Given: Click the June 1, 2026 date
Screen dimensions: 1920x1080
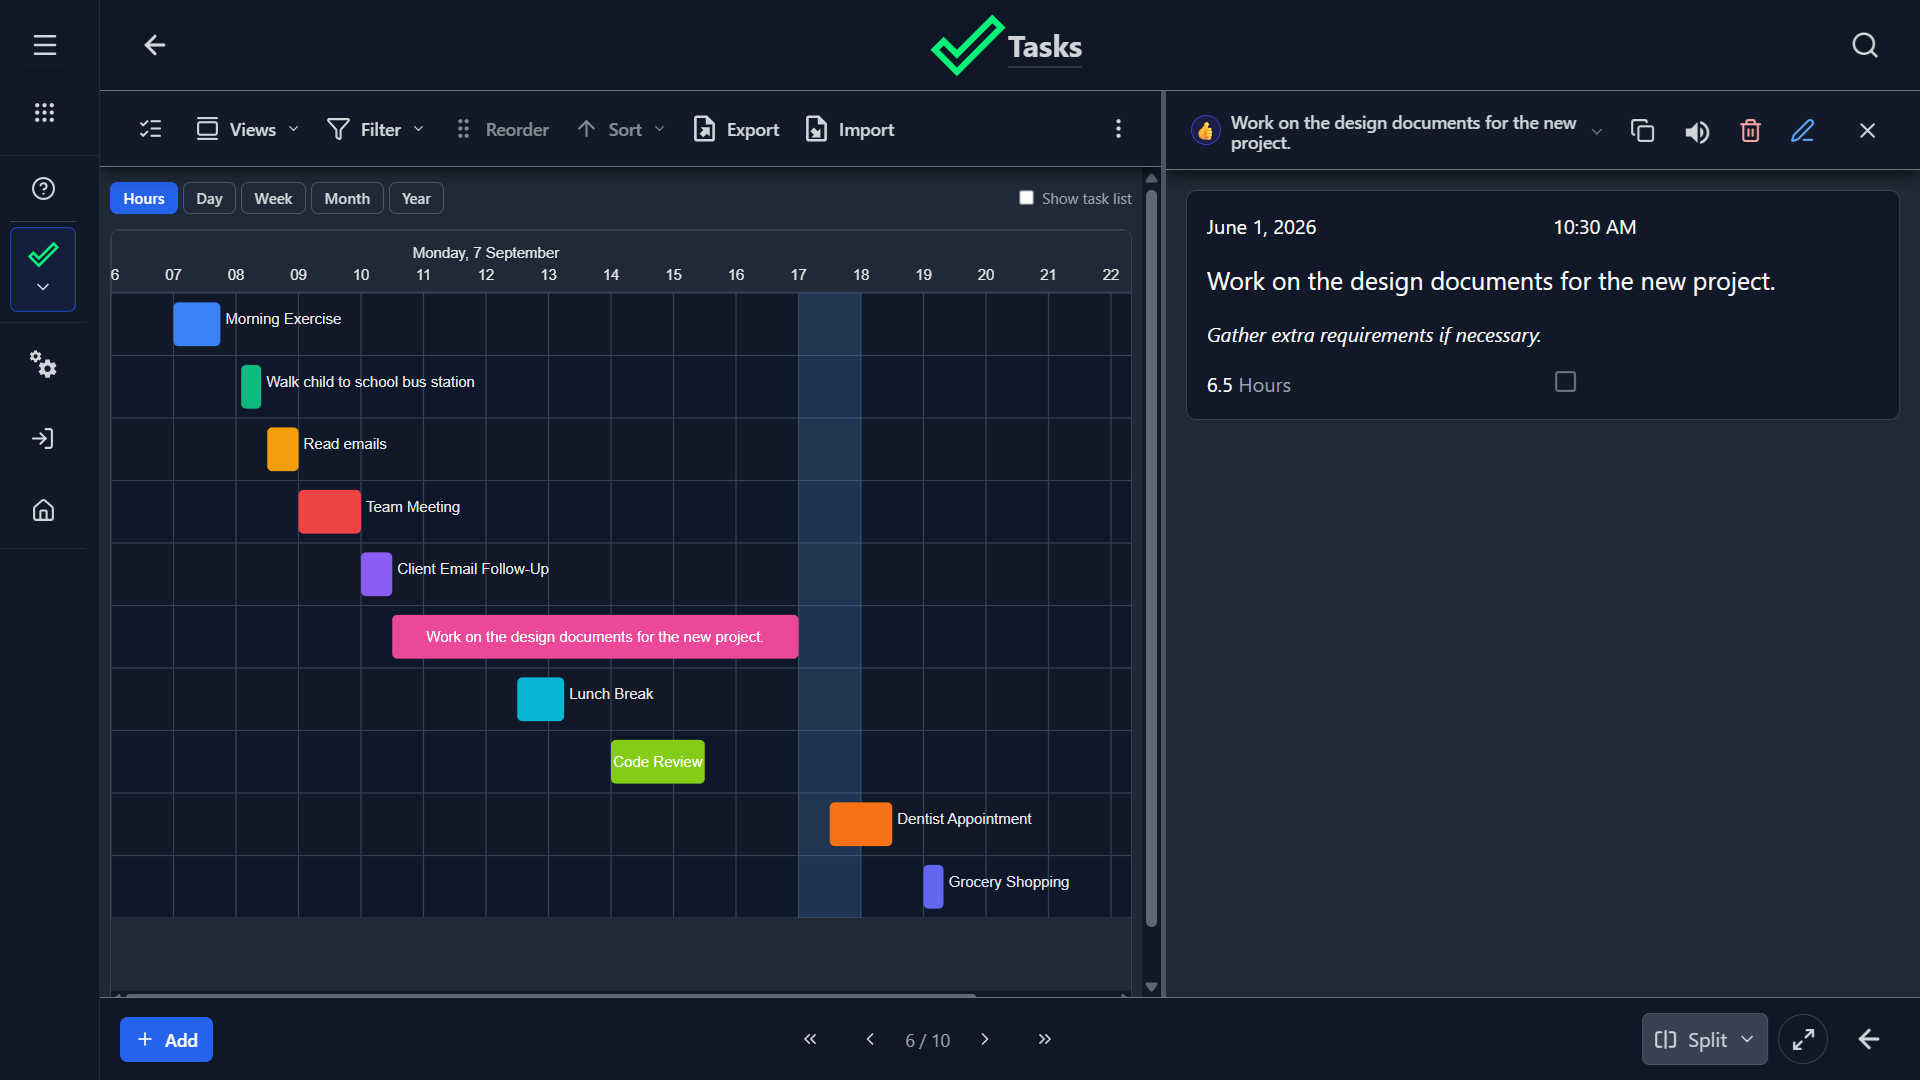Looking at the screenshot, I should click(x=1261, y=227).
